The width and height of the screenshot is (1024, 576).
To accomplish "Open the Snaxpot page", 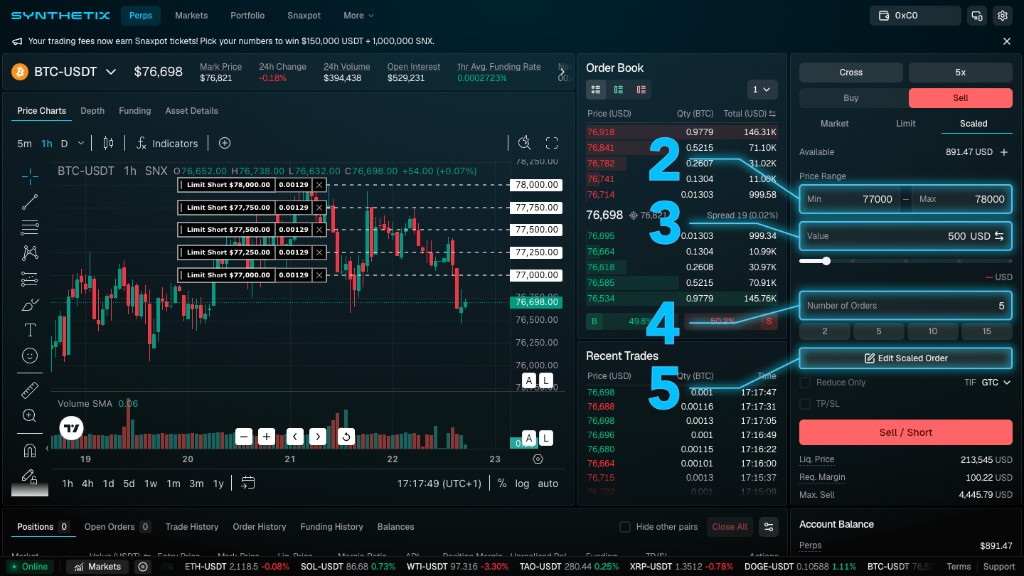I will [x=304, y=16].
